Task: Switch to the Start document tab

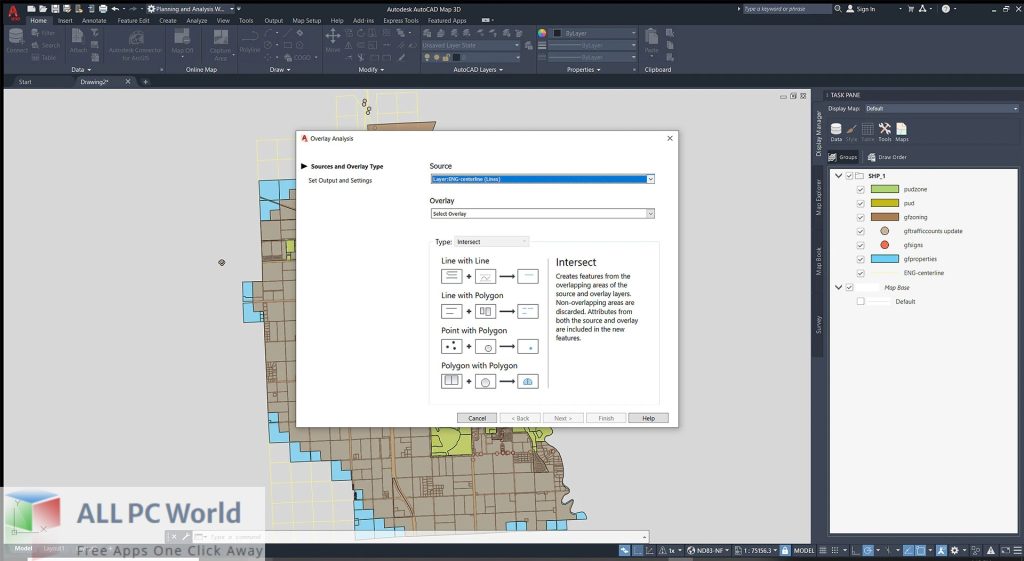Action: pyautogui.click(x=25, y=82)
